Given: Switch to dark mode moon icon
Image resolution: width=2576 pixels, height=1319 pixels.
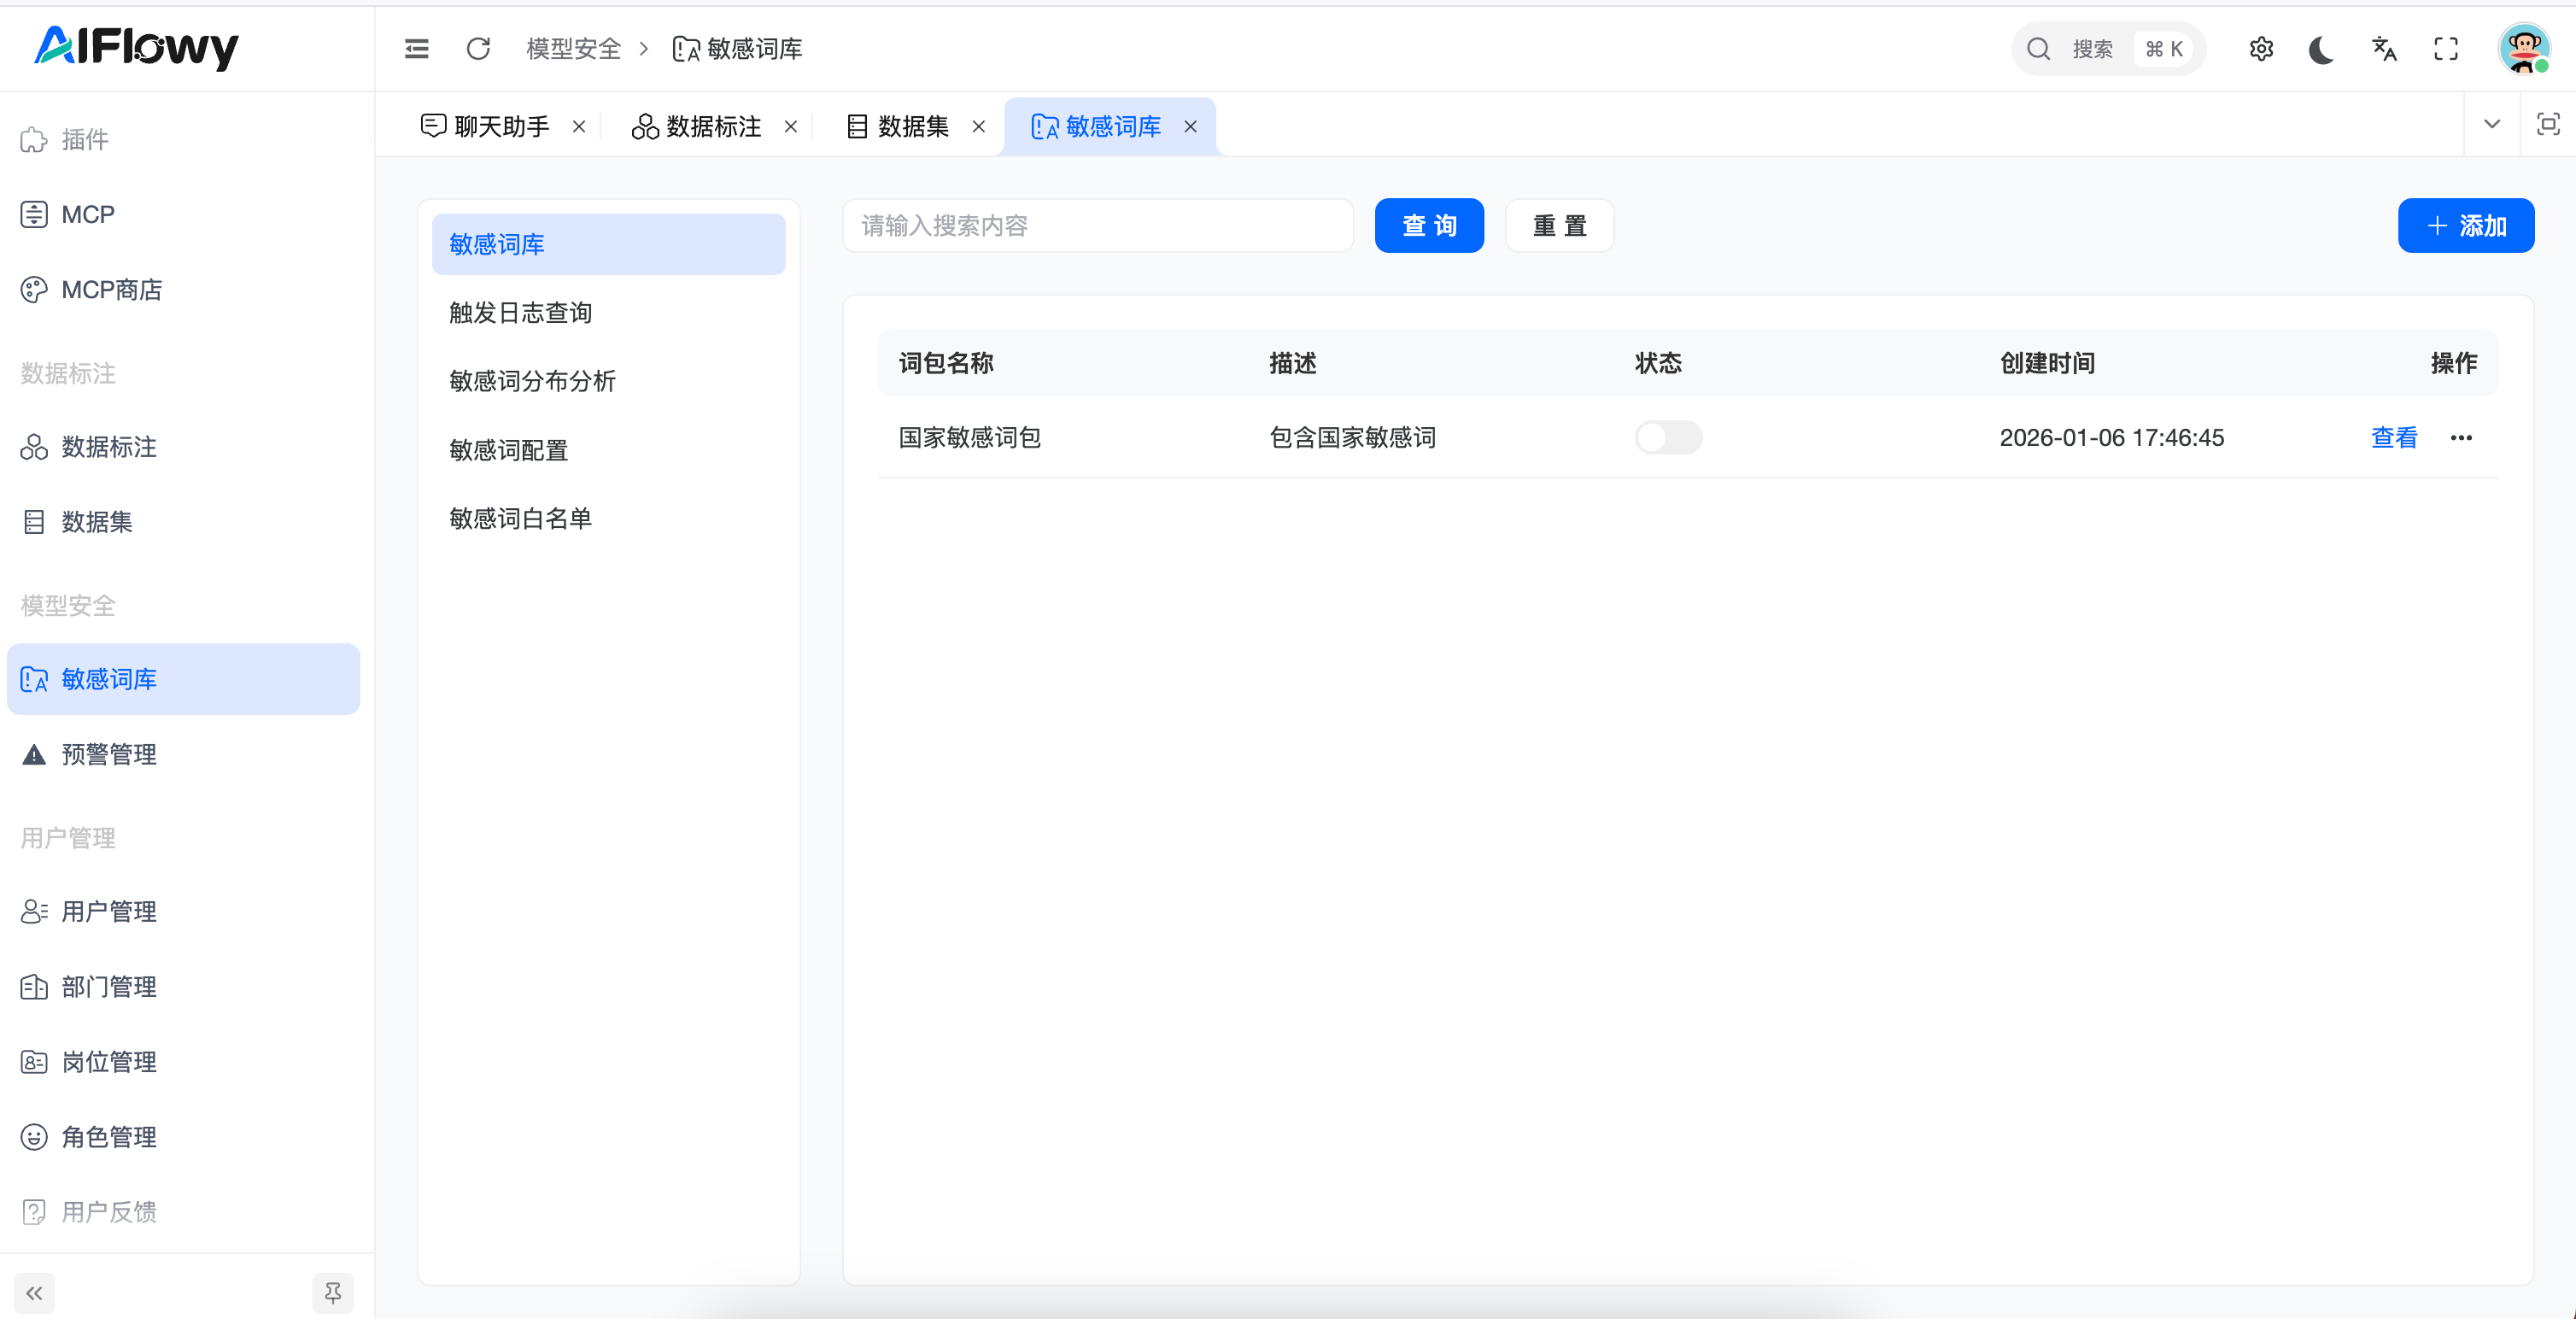Looking at the screenshot, I should pyautogui.click(x=2322, y=49).
